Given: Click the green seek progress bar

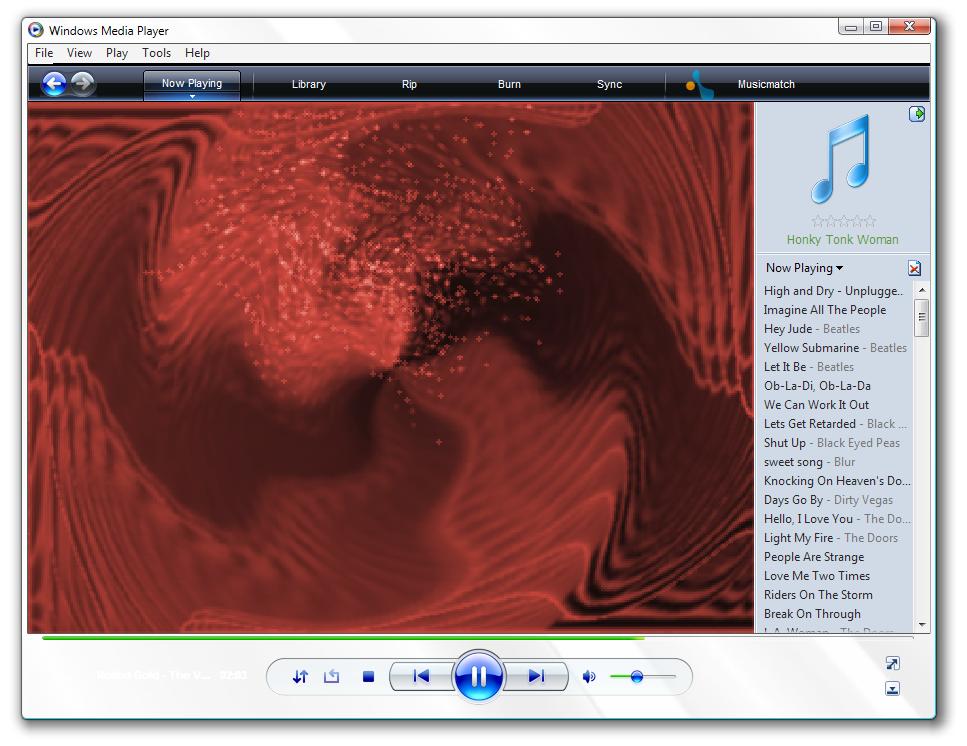Looking at the screenshot, I should (x=343, y=638).
